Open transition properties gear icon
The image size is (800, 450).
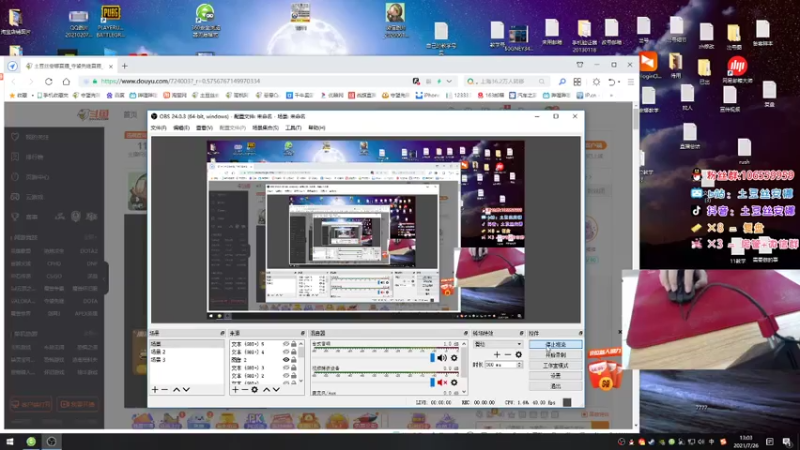tap(518, 355)
